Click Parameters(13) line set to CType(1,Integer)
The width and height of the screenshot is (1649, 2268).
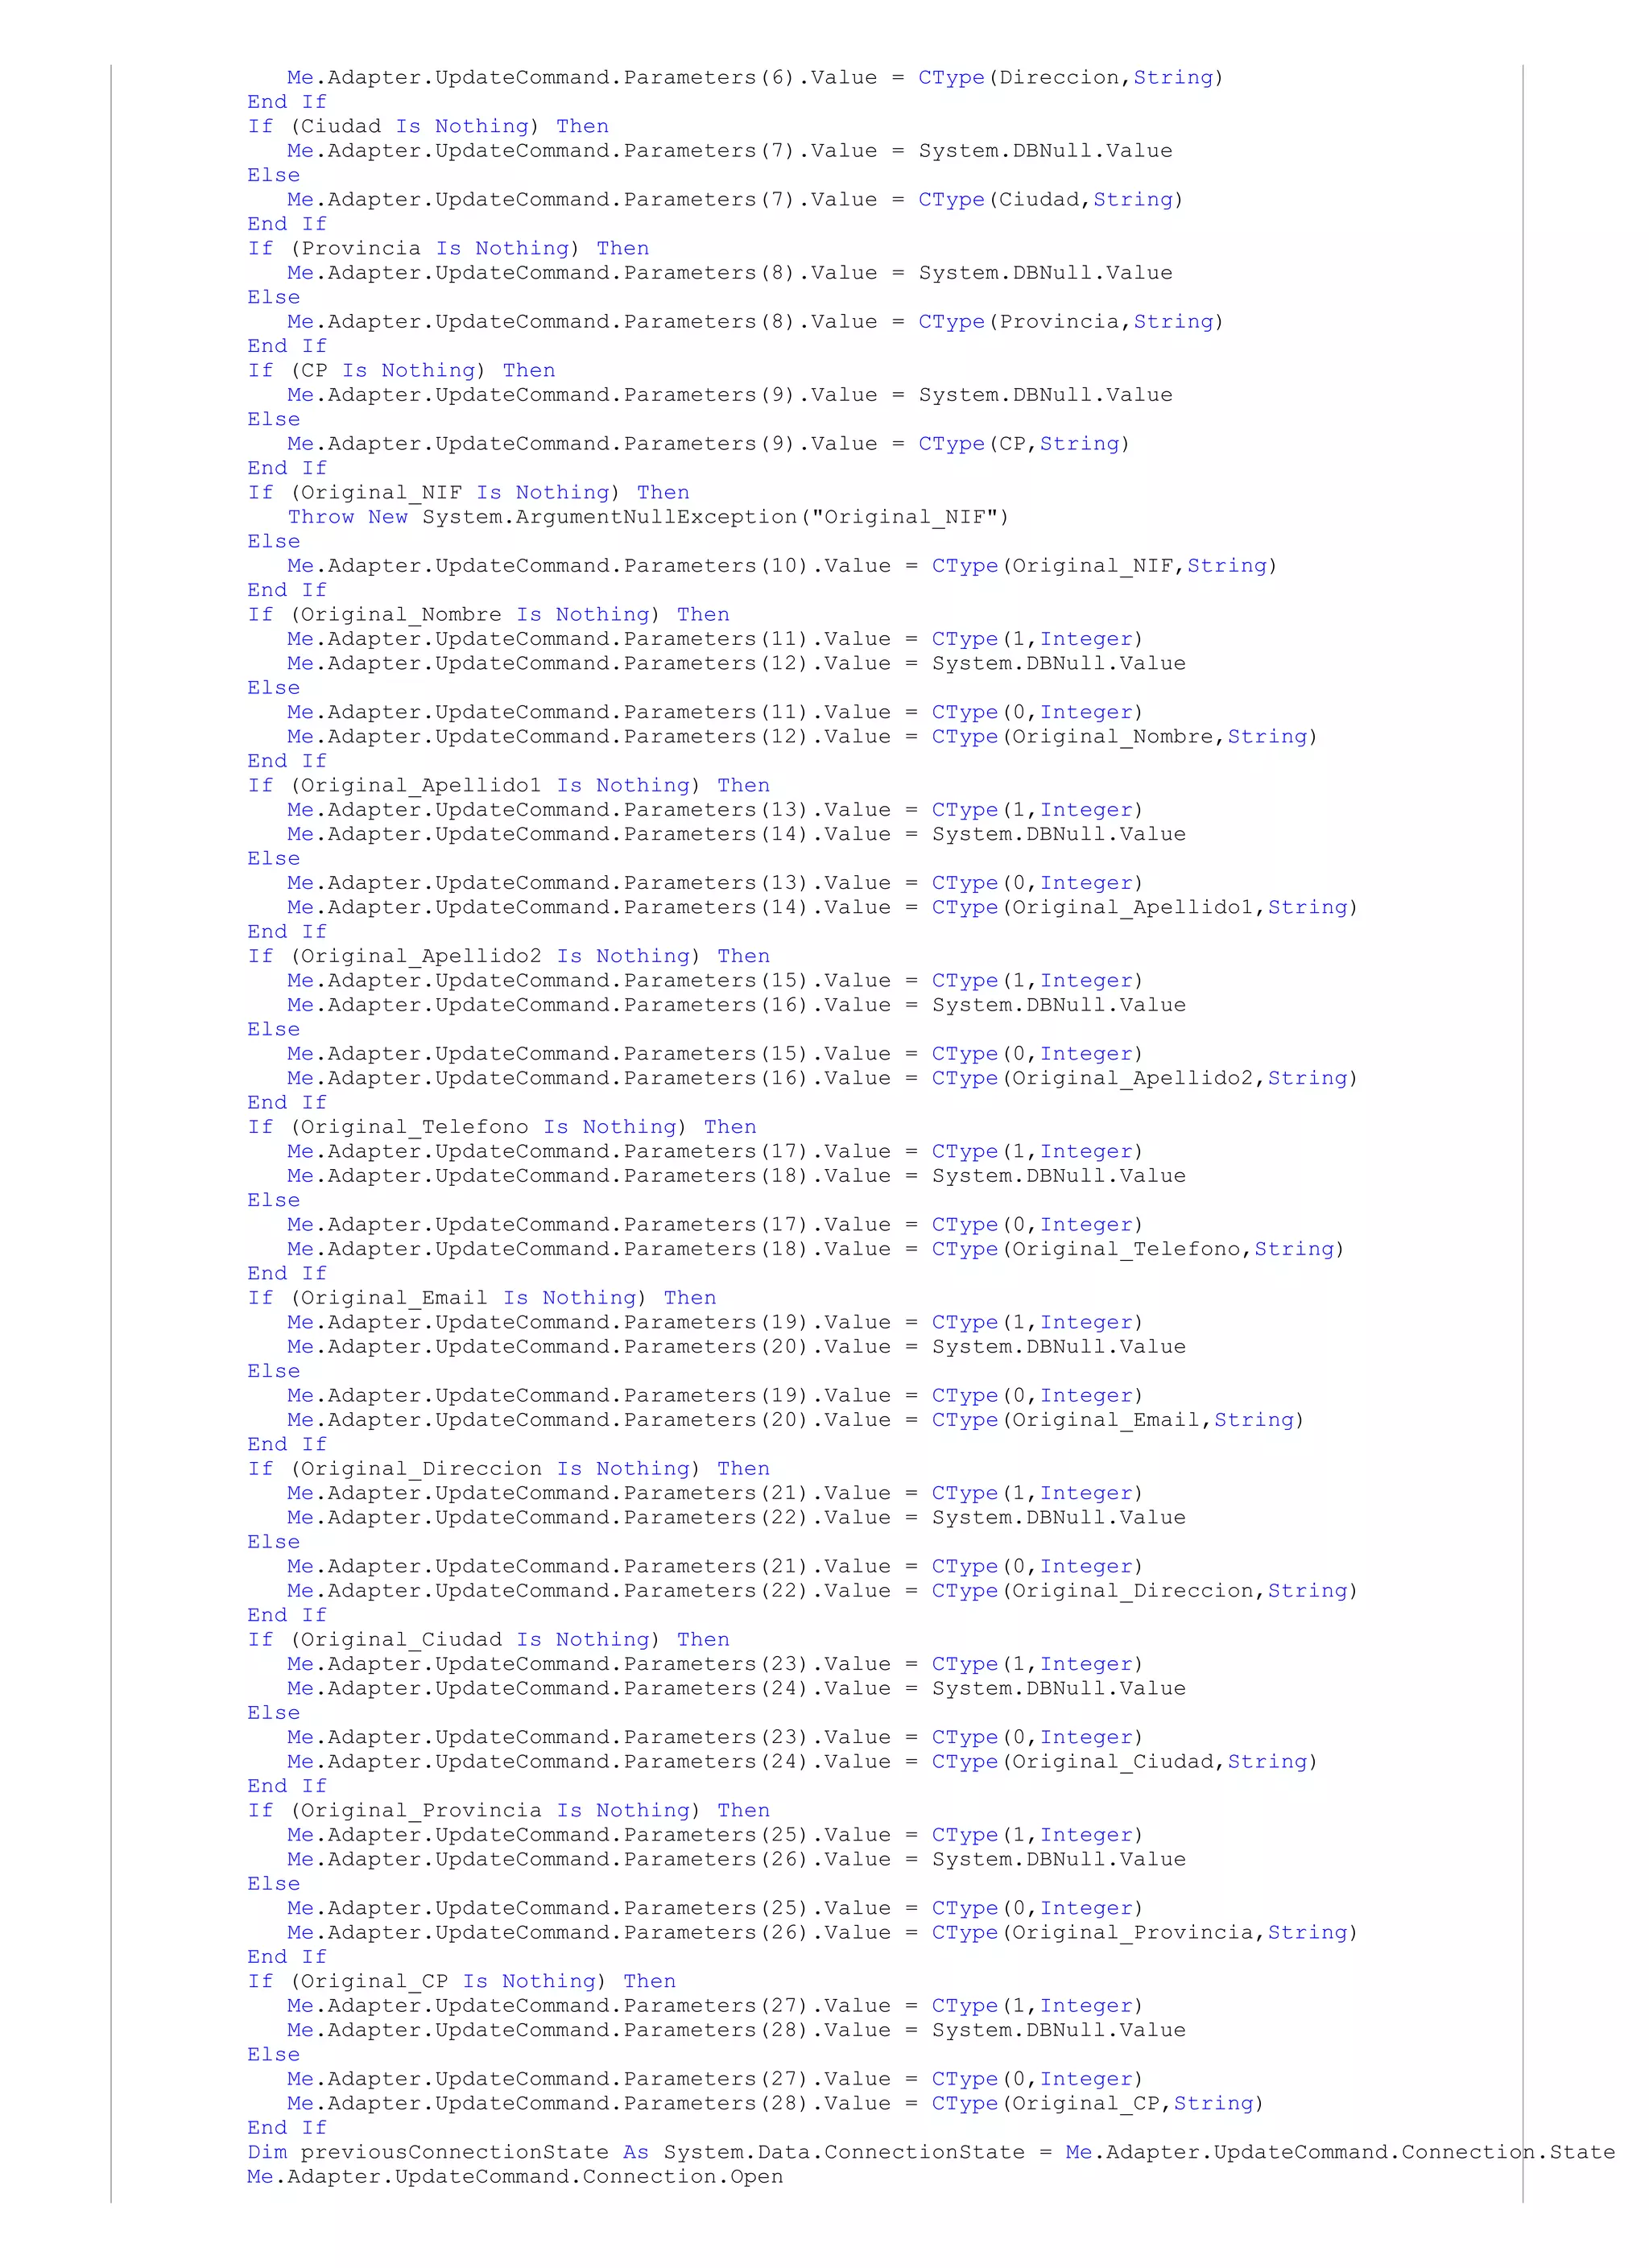[715, 810]
